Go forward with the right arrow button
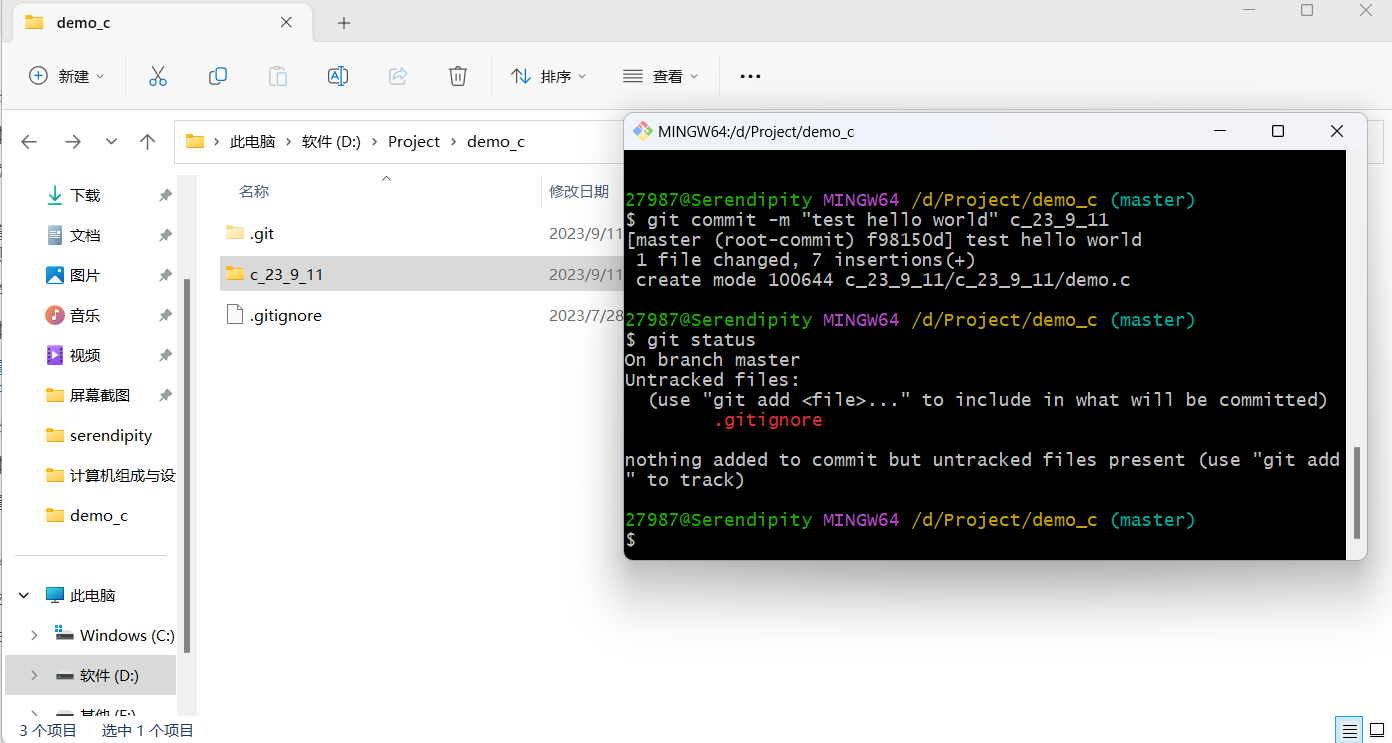The height and width of the screenshot is (743, 1392). pos(72,142)
